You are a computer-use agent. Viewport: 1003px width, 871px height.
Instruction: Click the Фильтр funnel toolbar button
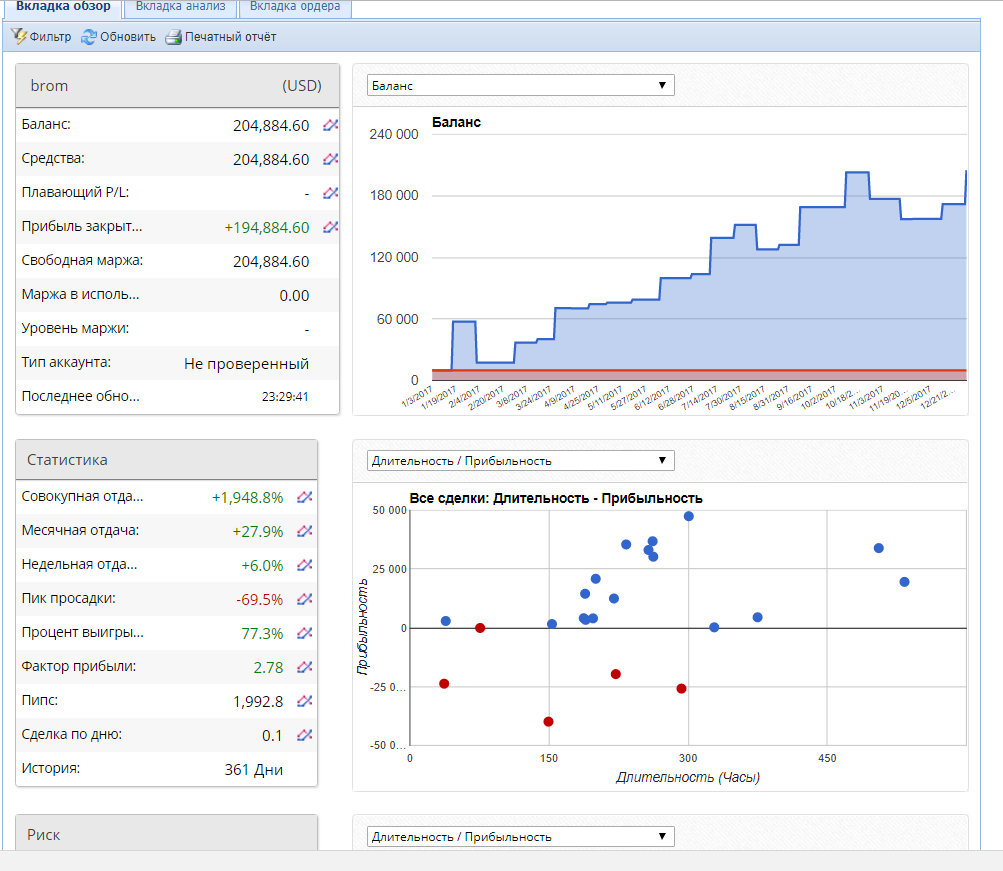[42, 36]
